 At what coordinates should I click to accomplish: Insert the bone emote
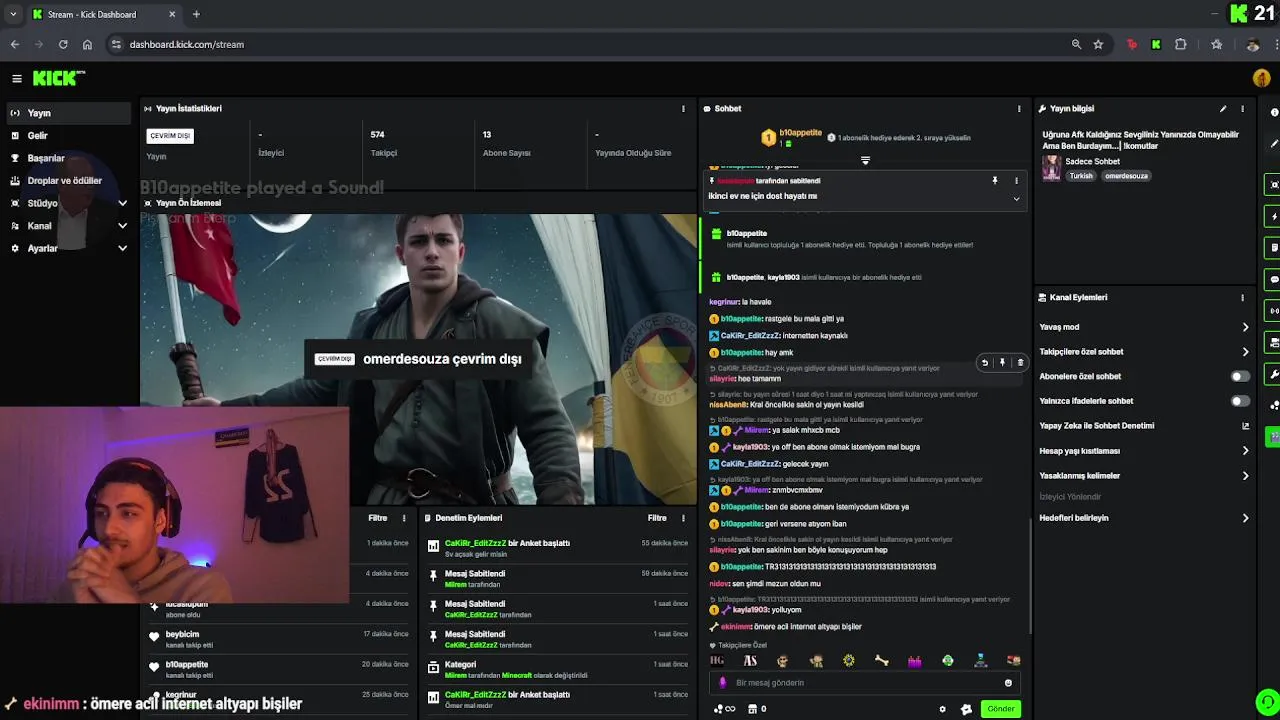point(881,661)
